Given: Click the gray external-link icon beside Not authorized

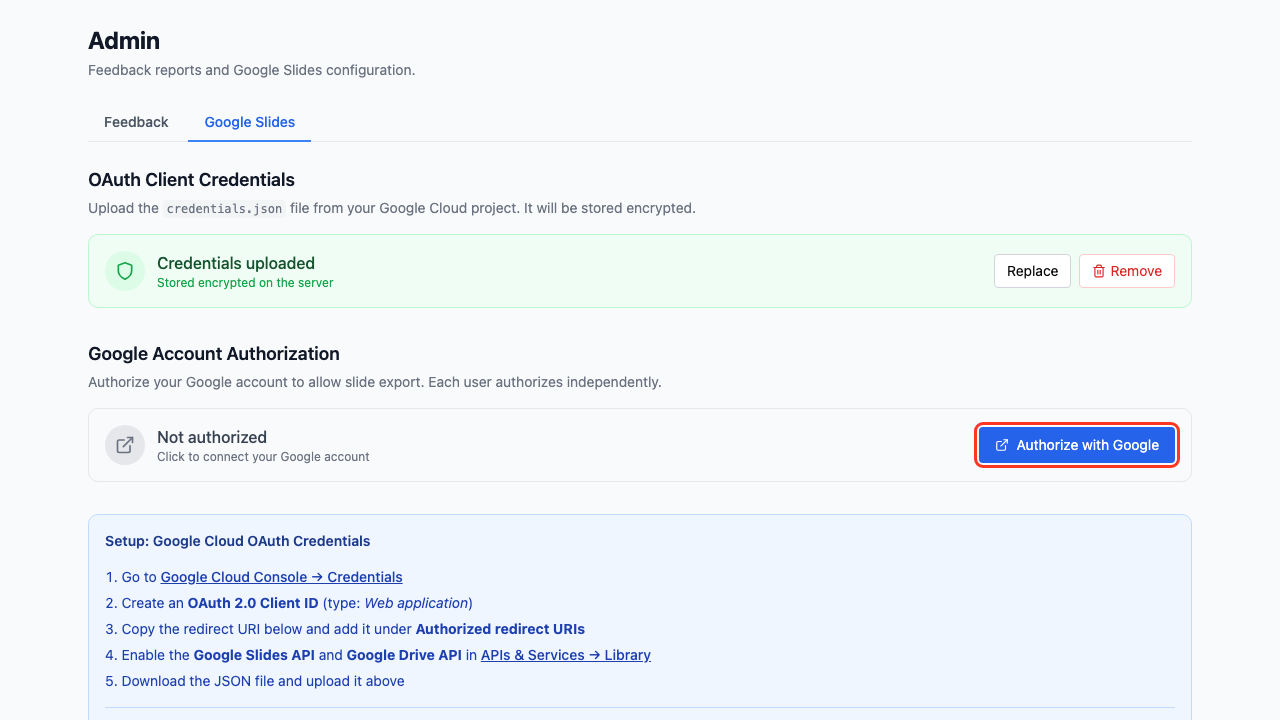Looking at the screenshot, I should click(125, 445).
